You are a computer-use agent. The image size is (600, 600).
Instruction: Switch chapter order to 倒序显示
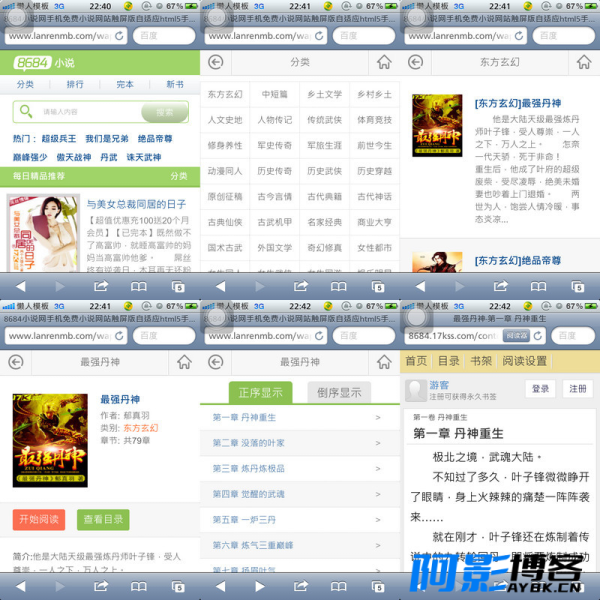click(339, 392)
